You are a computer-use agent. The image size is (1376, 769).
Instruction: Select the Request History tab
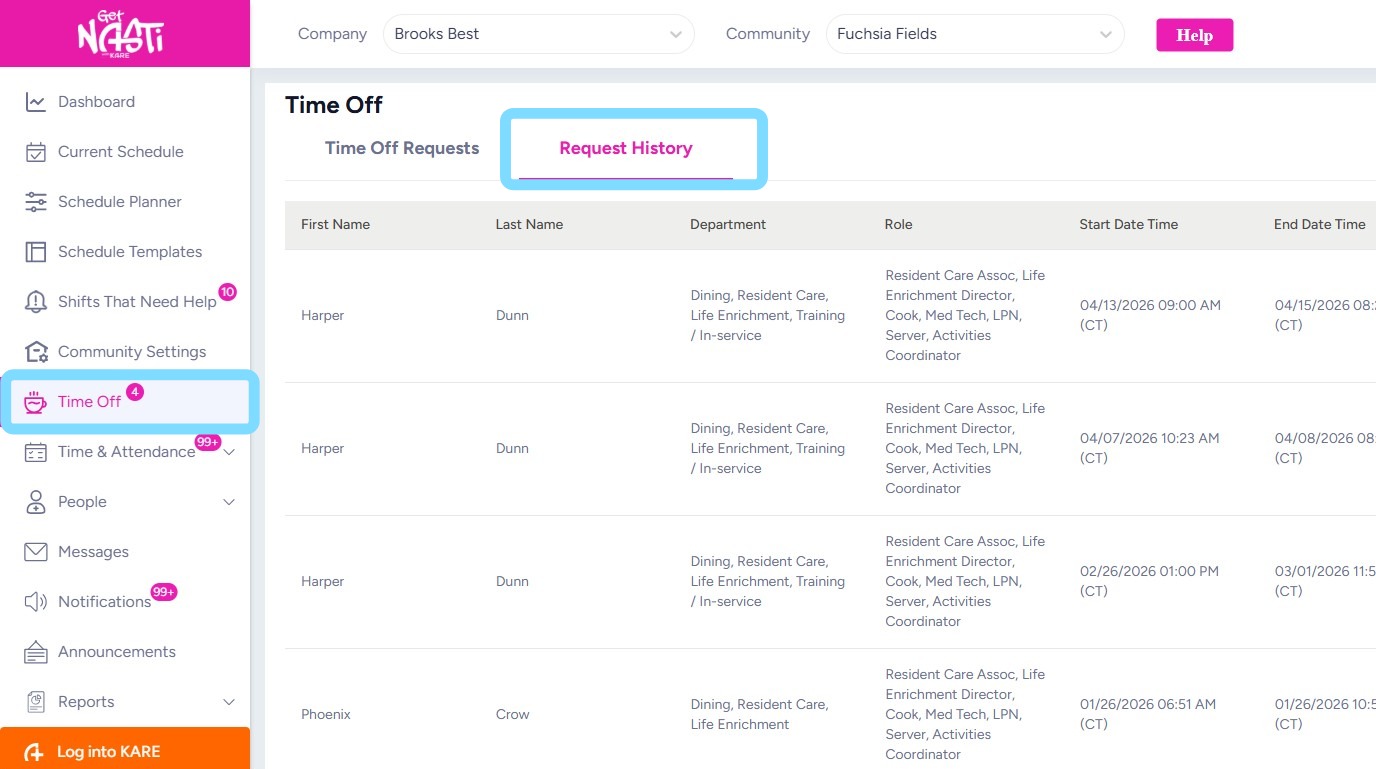point(626,148)
